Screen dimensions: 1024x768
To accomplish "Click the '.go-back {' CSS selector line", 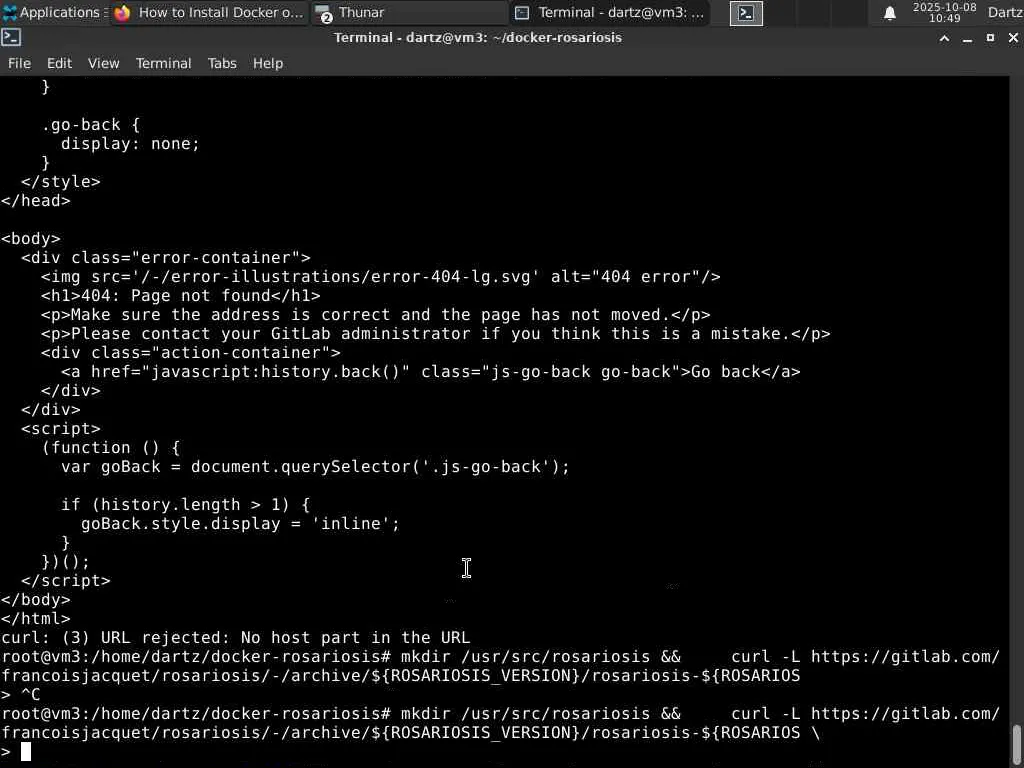I will (x=90, y=125).
